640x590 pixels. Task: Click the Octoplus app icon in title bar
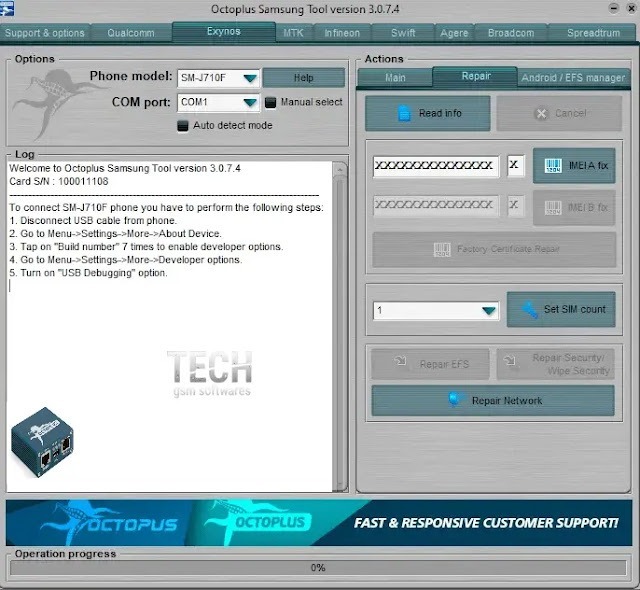tap(7, 9)
